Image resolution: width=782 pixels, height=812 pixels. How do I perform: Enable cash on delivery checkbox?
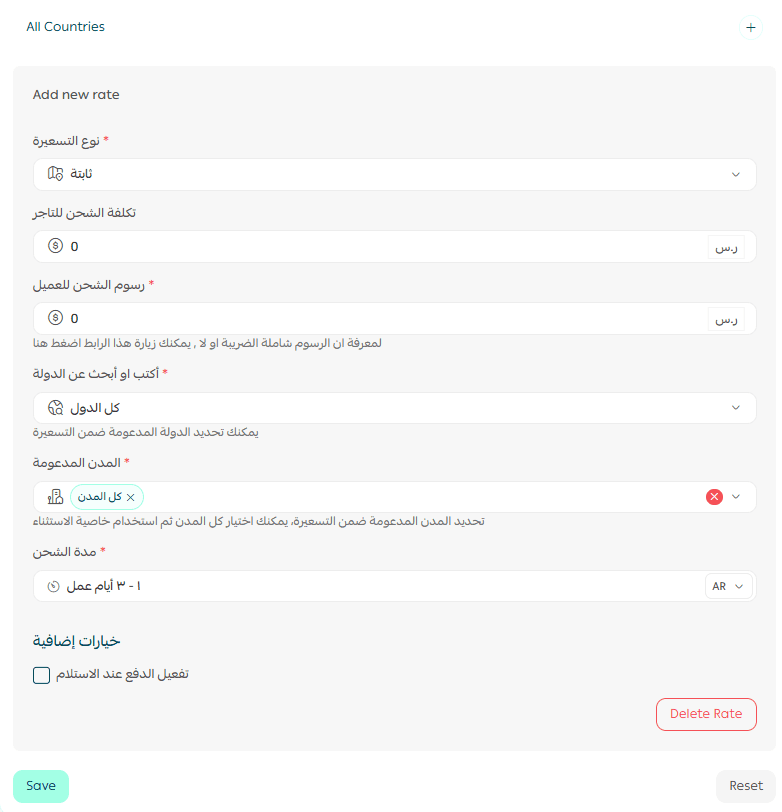point(41,675)
